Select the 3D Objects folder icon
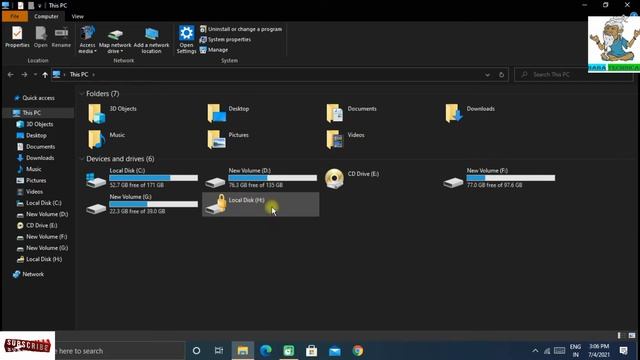This screenshot has width=640, height=360. click(x=97, y=113)
